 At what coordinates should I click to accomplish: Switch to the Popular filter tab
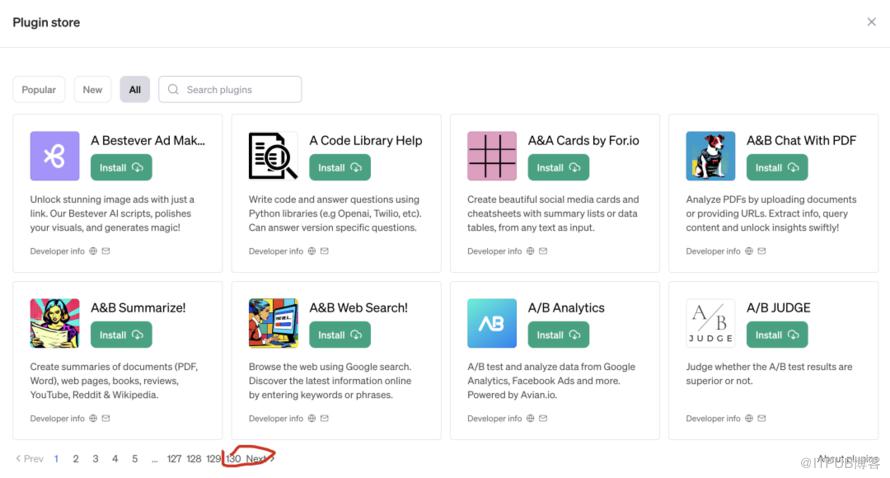tap(39, 90)
